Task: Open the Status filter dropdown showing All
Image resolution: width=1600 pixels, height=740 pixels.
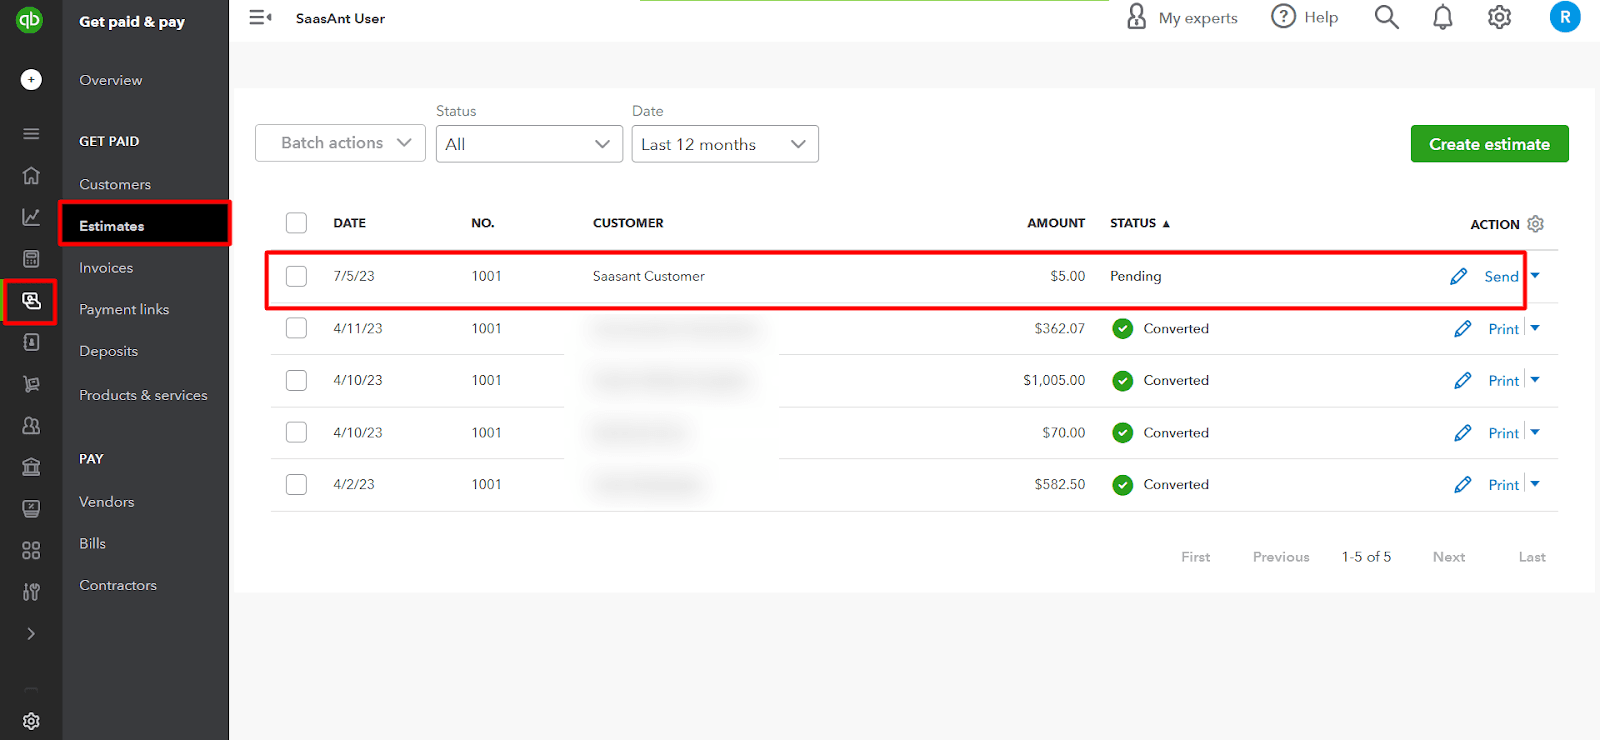Action: pos(529,144)
